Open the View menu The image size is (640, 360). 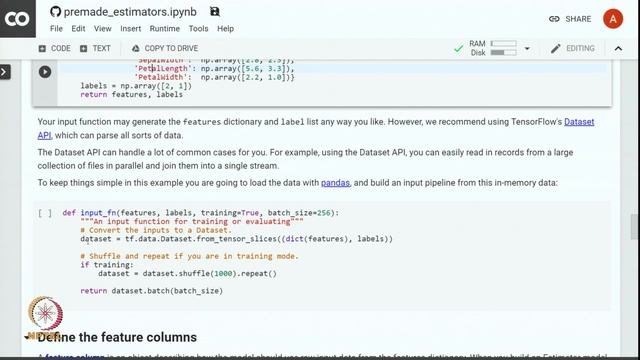(102, 29)
